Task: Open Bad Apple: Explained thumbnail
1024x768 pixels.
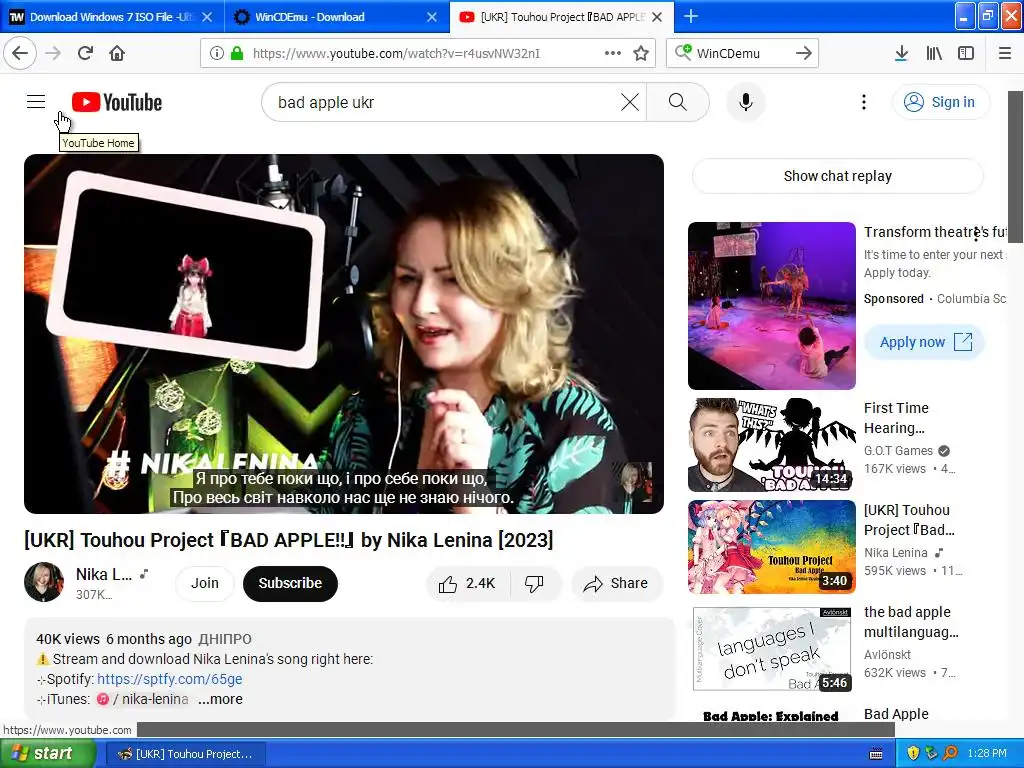Action: tap(771, 714)
